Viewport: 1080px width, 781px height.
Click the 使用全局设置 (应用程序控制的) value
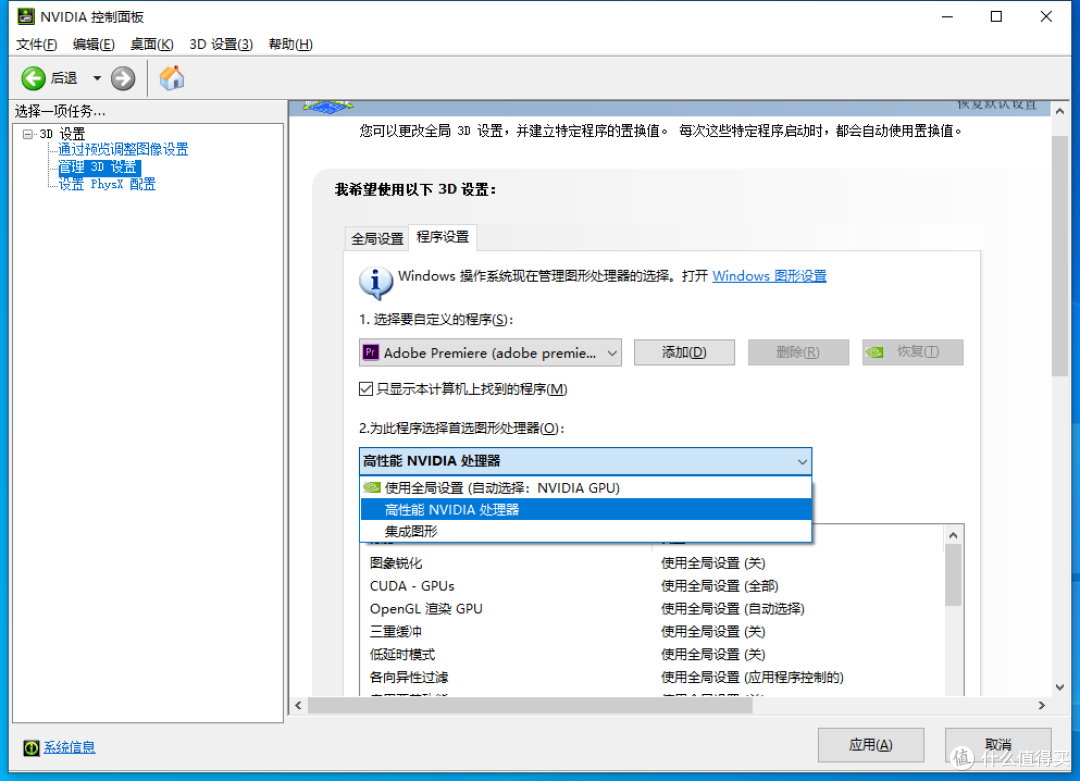tap(752, 677)
